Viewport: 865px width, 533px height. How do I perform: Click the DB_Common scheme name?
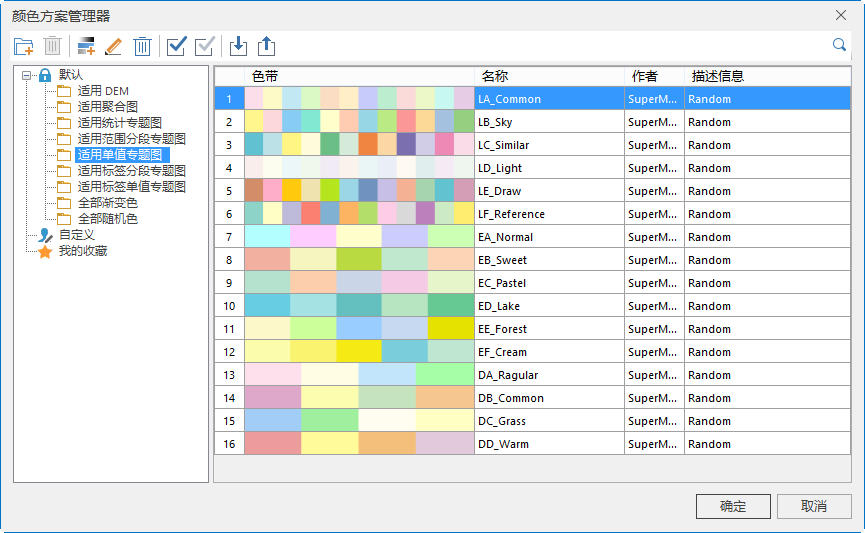(511, 398)
